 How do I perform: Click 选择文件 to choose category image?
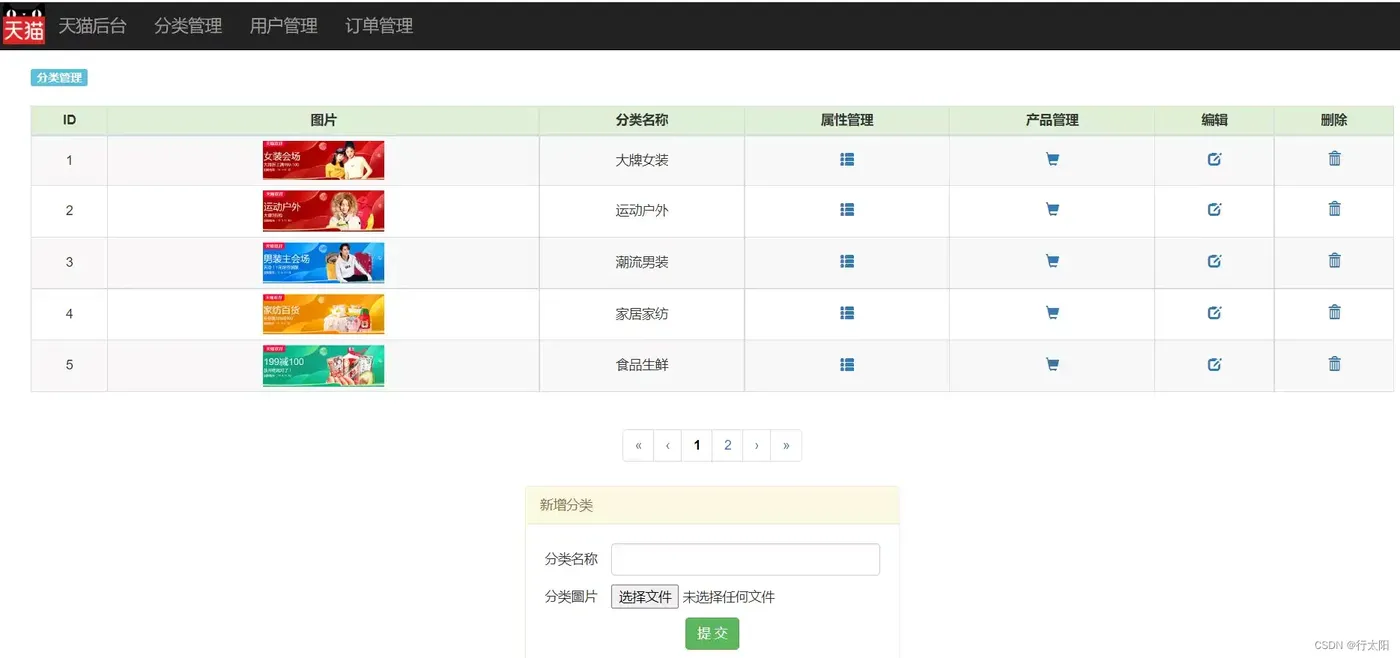click(645, 597)
